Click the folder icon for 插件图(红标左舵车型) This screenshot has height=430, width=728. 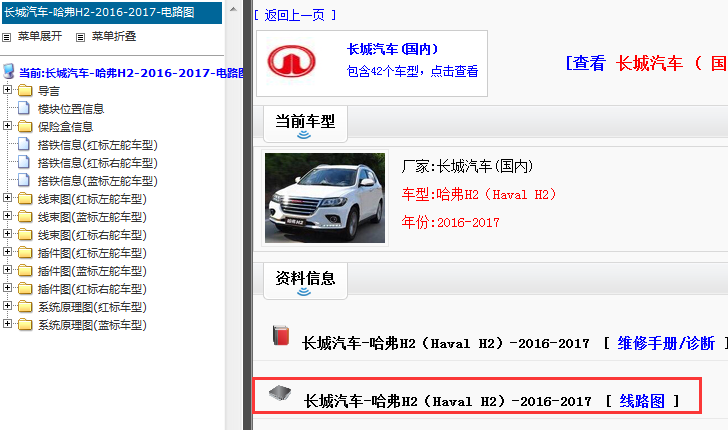point(25,253)
